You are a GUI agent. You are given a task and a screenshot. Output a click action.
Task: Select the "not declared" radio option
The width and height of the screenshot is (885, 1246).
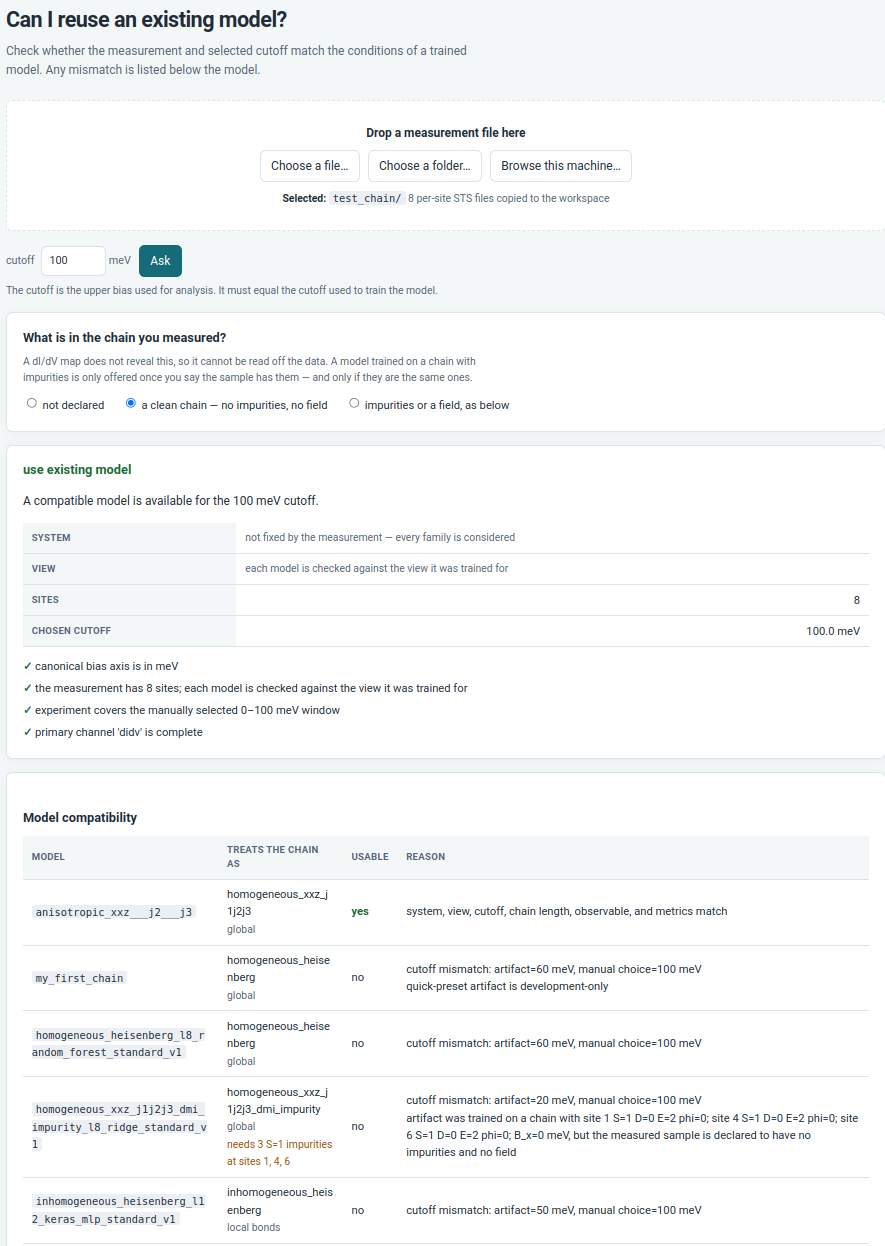point(32,404)
